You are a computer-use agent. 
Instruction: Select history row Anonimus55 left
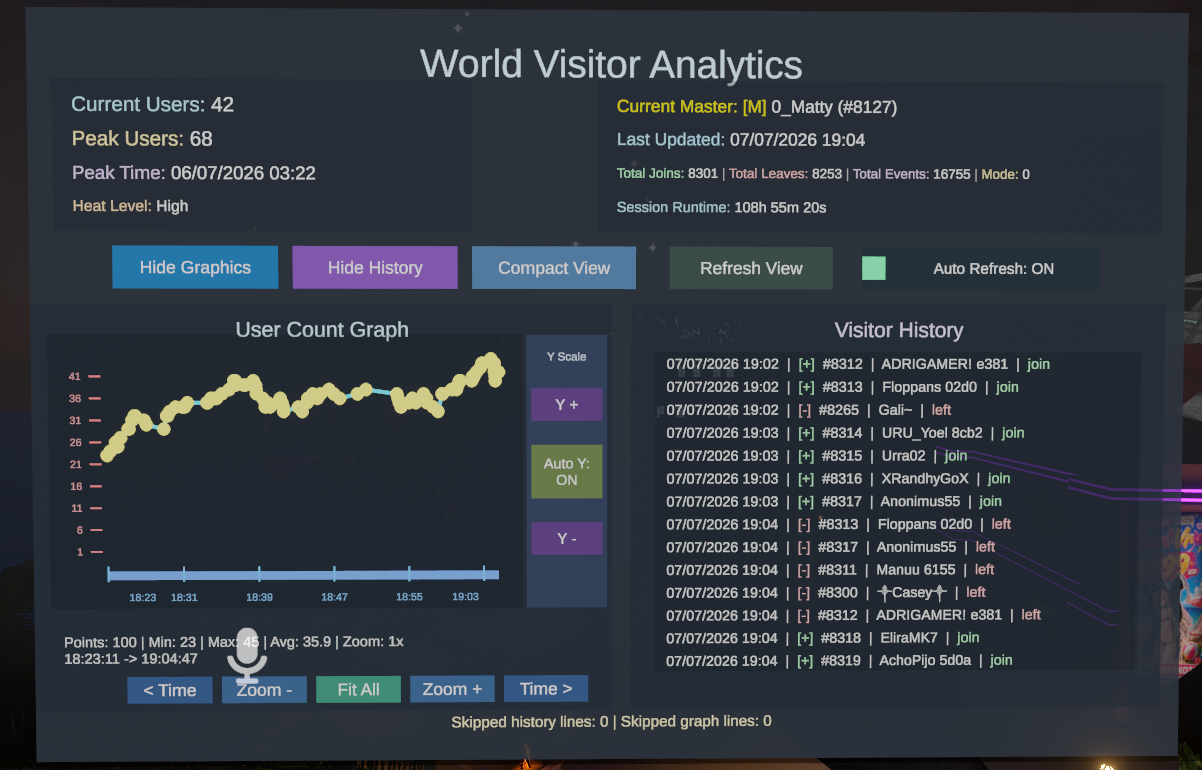point(831,547)
